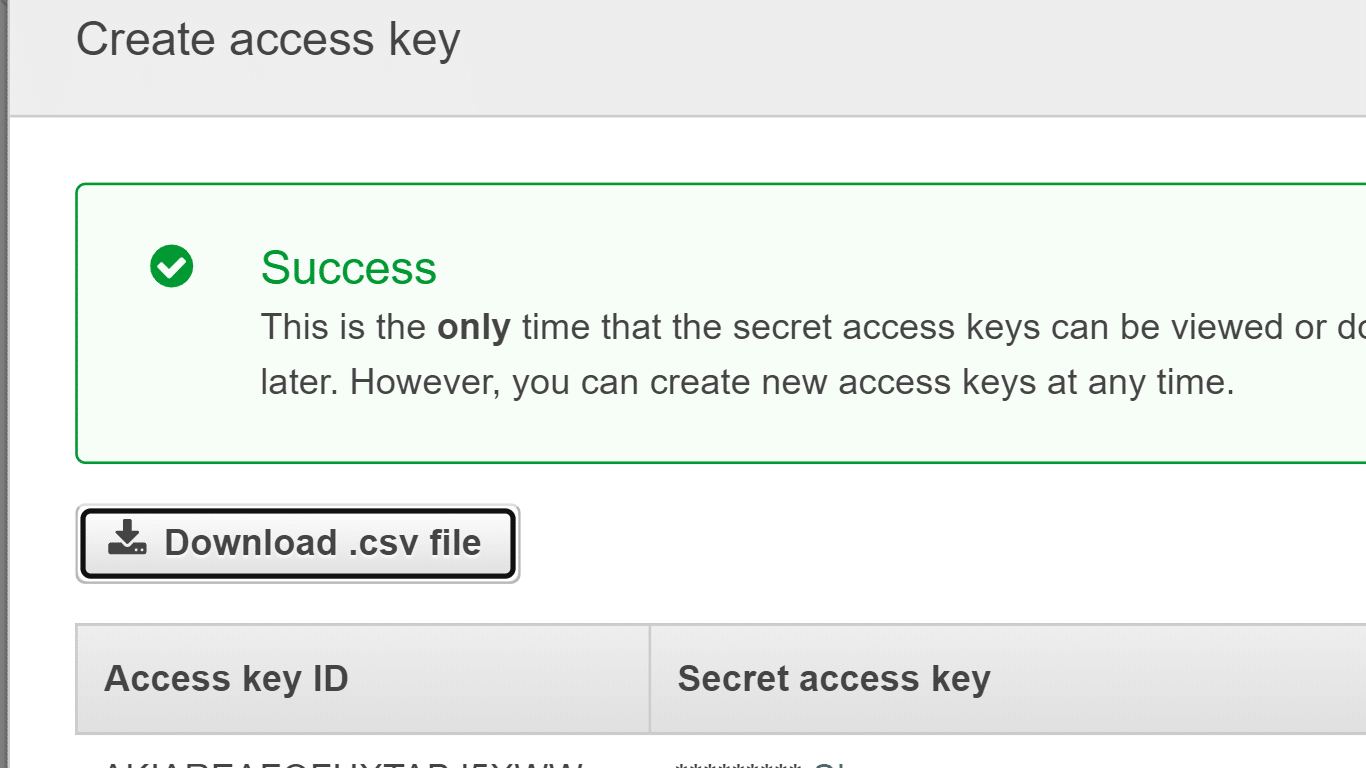Click the Create access key dialog title
The image size is (1366, 768).
268,39
